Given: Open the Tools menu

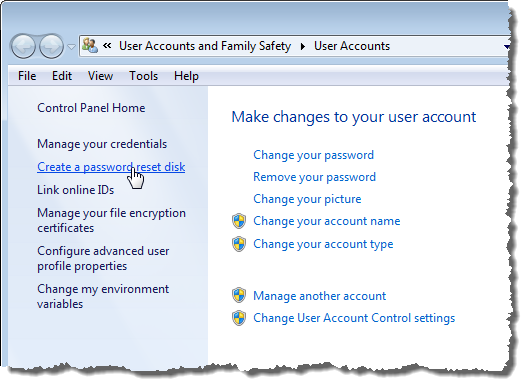Looking at the screenshot, I should [143, 76].
